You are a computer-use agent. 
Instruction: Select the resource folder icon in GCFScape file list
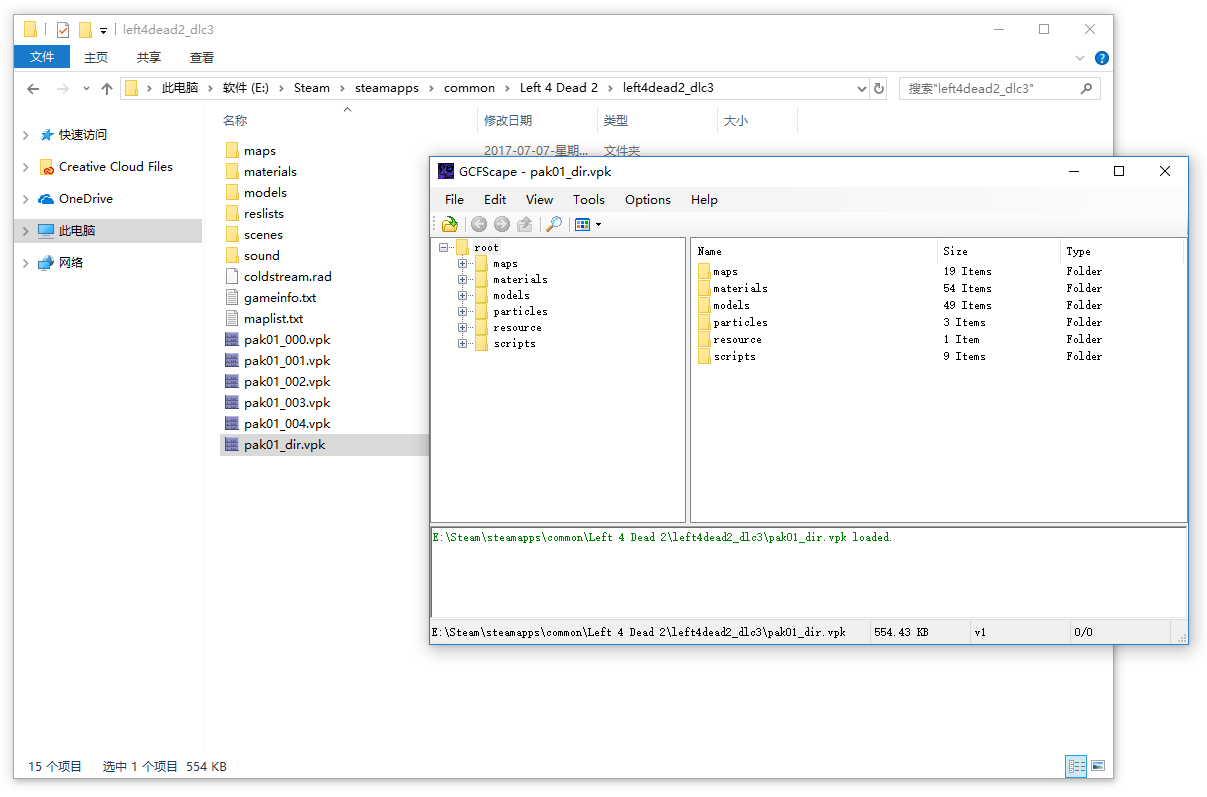(704, 339)
